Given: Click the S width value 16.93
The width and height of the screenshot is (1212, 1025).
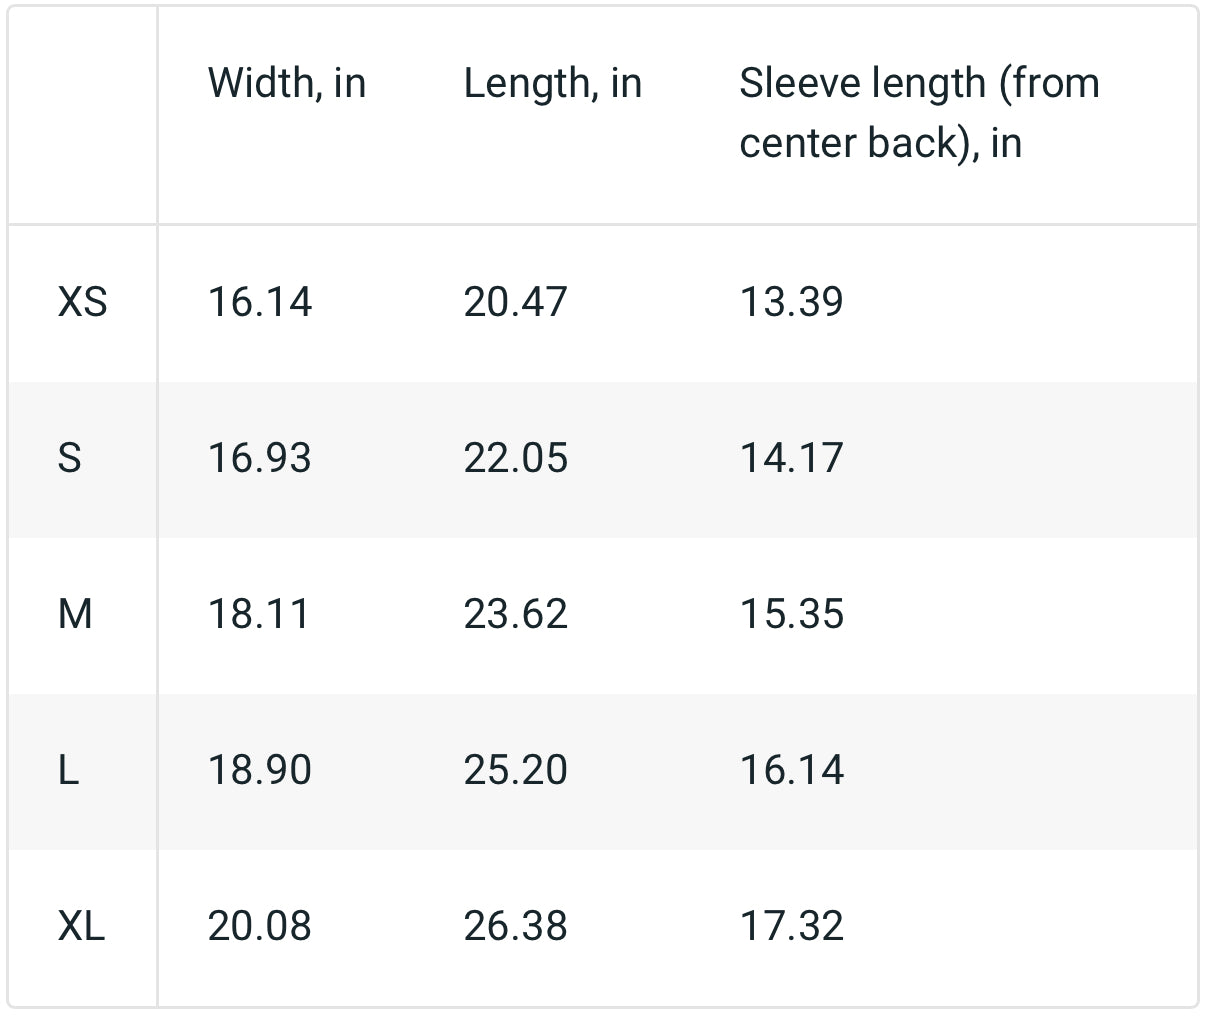Looking at the screenshot, I should click(259, 458).
